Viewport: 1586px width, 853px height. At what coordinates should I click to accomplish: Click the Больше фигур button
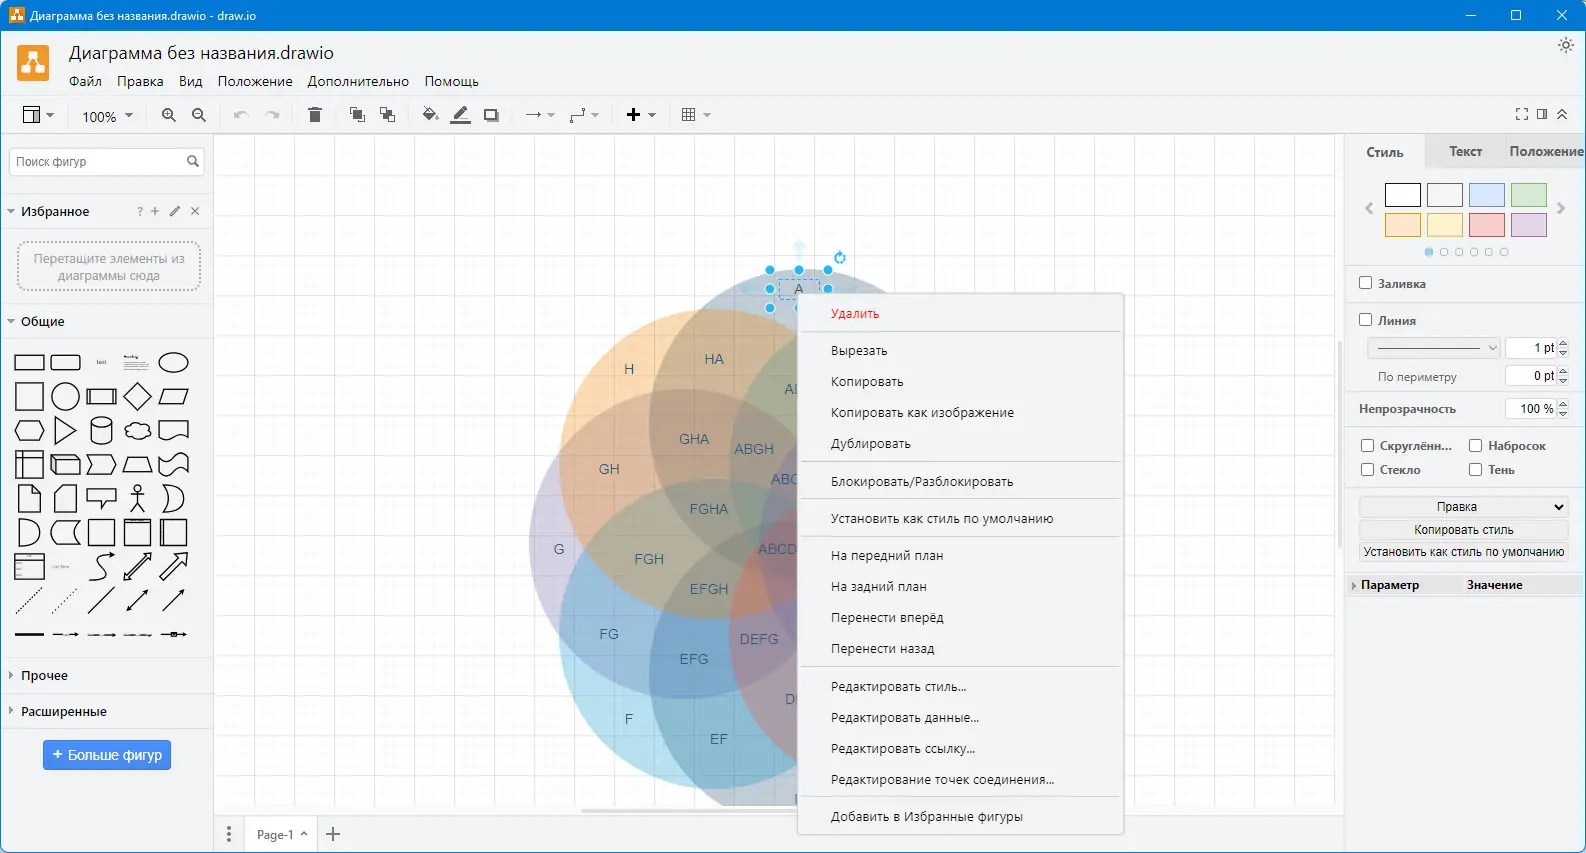pyautogui.click(x=107, y=755)
